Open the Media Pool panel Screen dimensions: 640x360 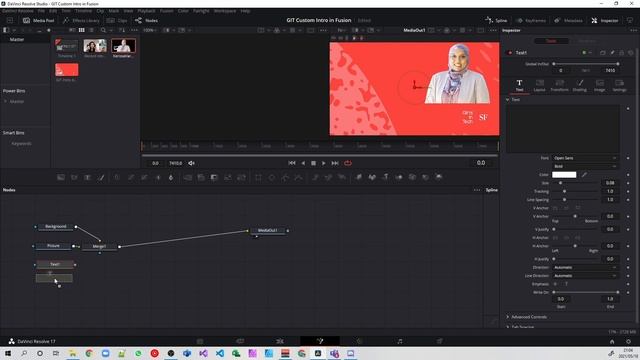point(39,20)
